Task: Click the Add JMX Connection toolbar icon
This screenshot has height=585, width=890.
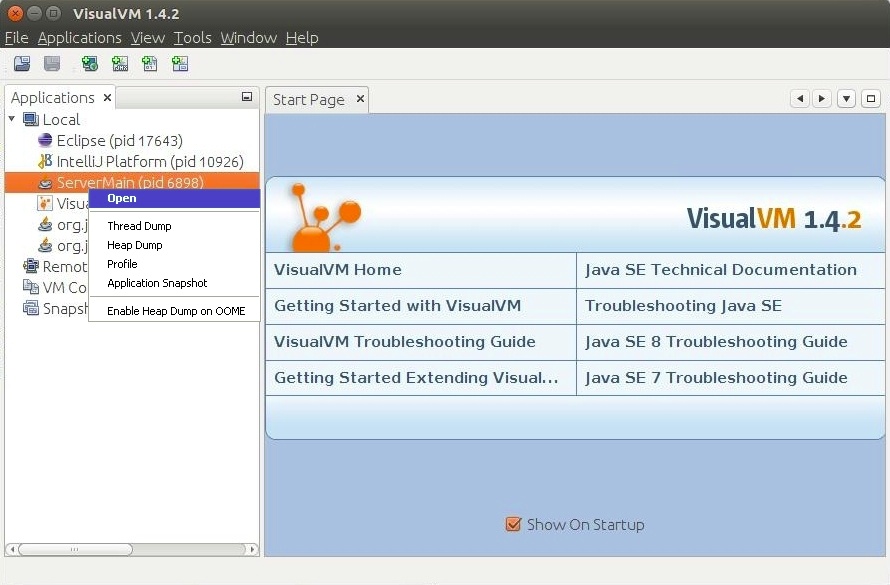Action: [x=120, y=64]
